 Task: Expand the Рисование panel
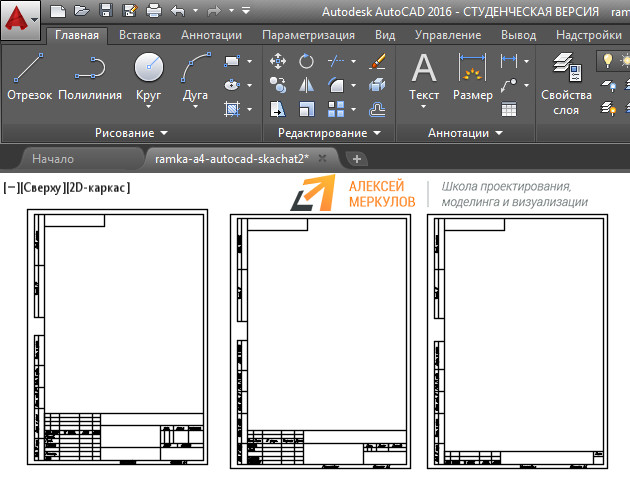tap(131, 133)
